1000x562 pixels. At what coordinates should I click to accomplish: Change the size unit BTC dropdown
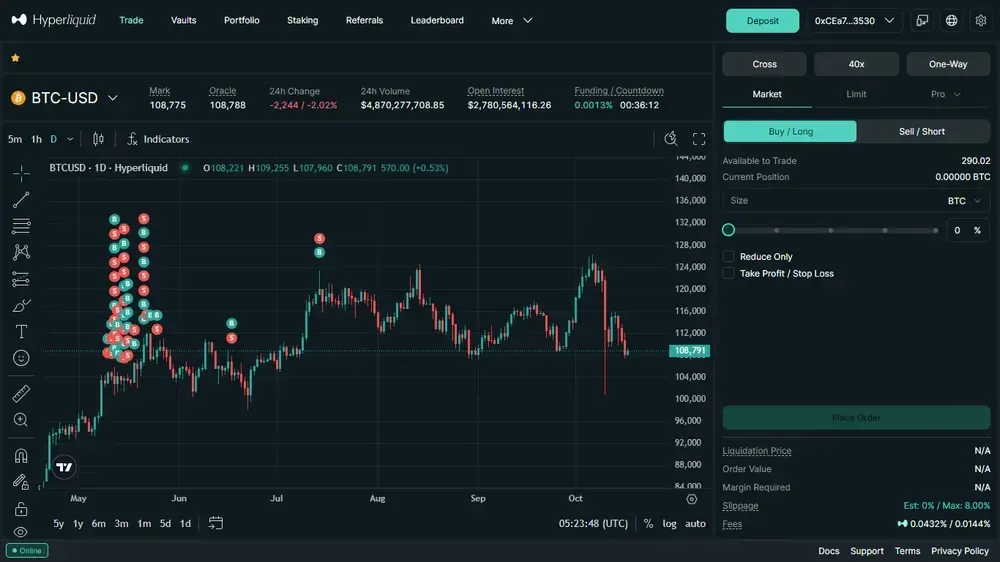coord(964,200)
